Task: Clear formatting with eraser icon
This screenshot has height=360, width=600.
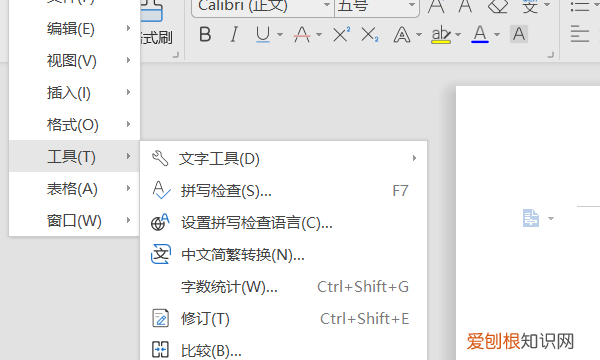Action: click(x=498, y=6)
